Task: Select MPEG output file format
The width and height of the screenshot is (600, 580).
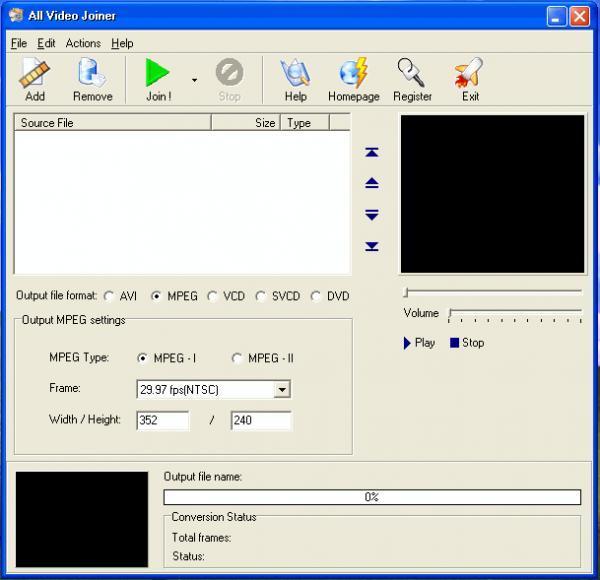Action: 174,296
